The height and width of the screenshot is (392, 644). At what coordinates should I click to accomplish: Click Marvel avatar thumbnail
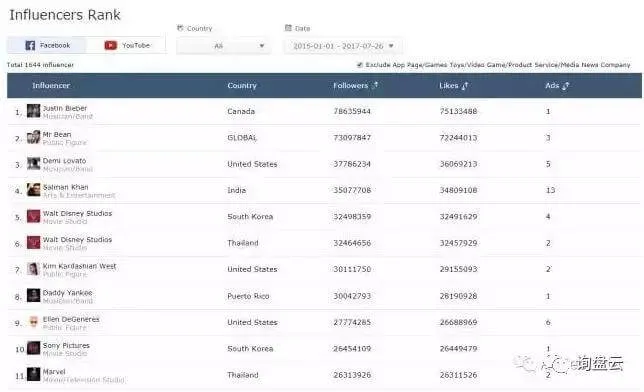(34, 374)
